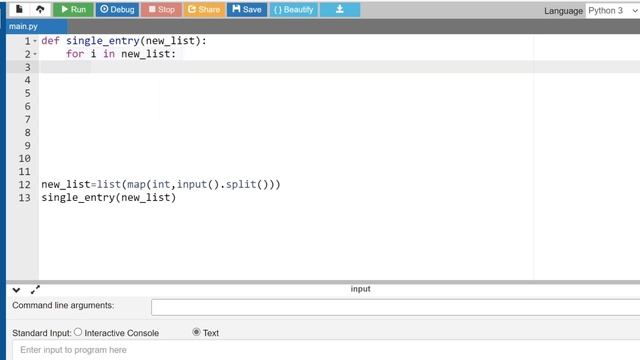Select Interactive Console radio button

pyautogui.click(x=78, y=332)
